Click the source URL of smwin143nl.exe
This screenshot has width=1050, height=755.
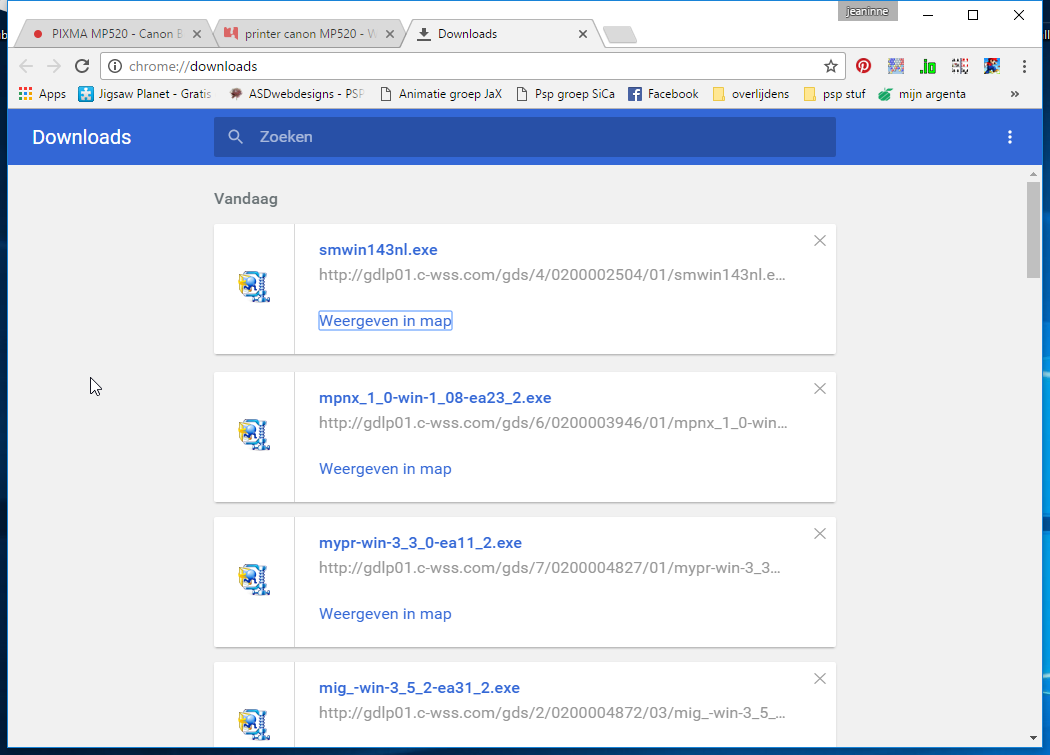click(x=552, y=275)
